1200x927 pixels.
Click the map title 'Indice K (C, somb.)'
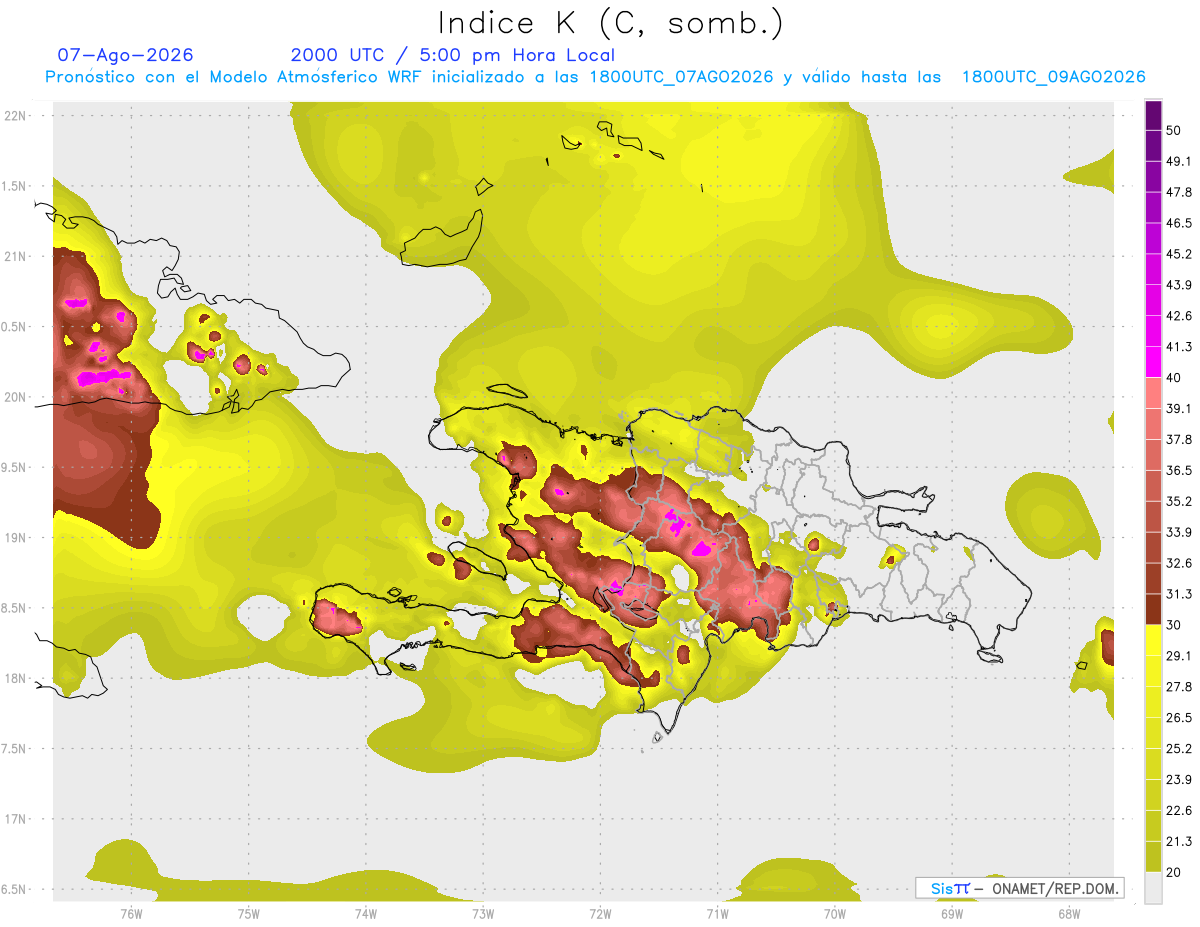click(x=610, y=23)
